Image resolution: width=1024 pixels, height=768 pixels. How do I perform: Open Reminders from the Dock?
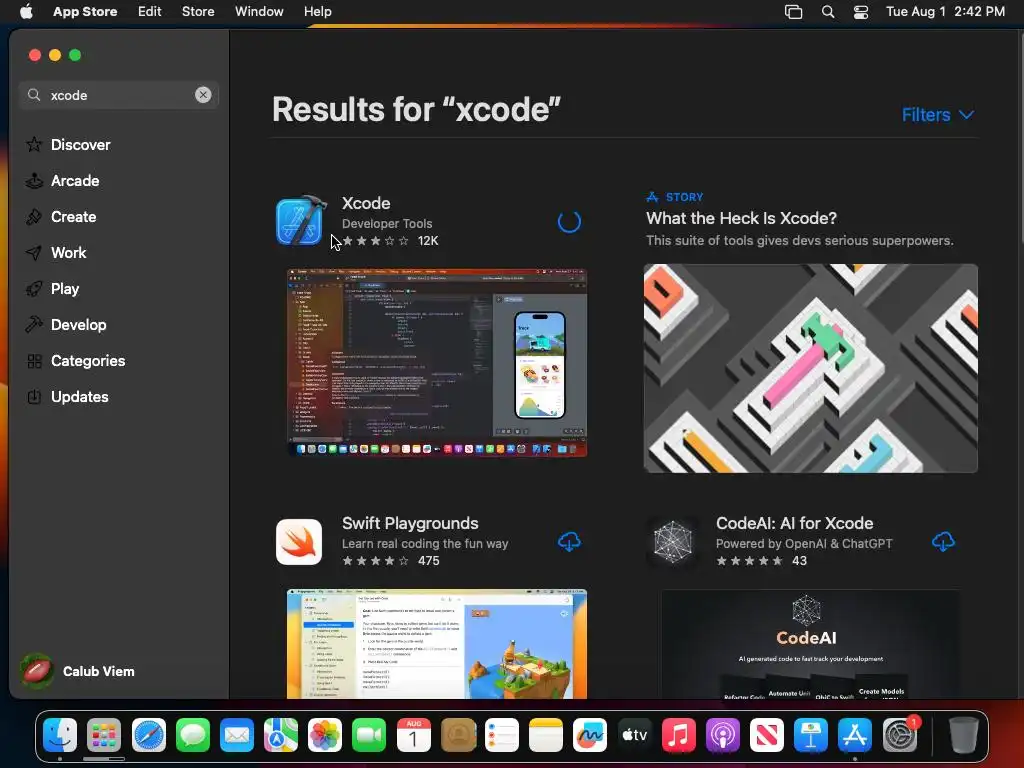pos(502,735)
